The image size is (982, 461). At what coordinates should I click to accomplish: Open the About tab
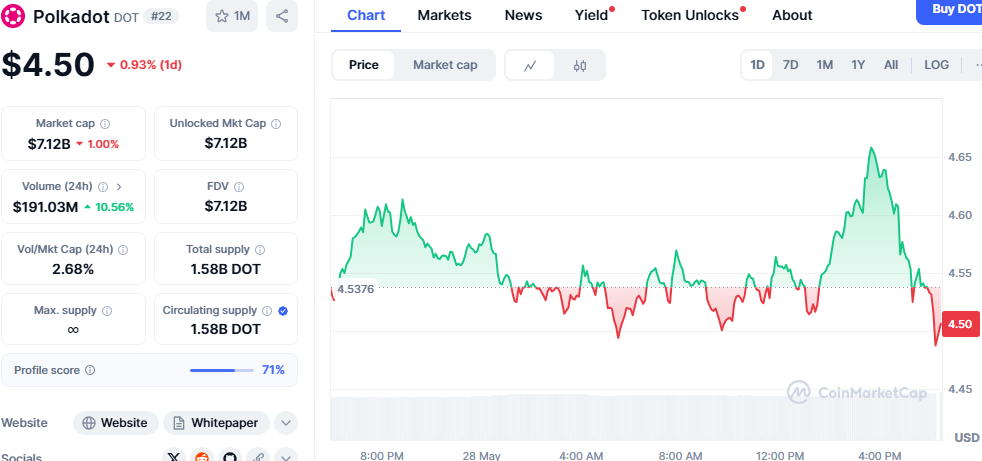point(792,15)
